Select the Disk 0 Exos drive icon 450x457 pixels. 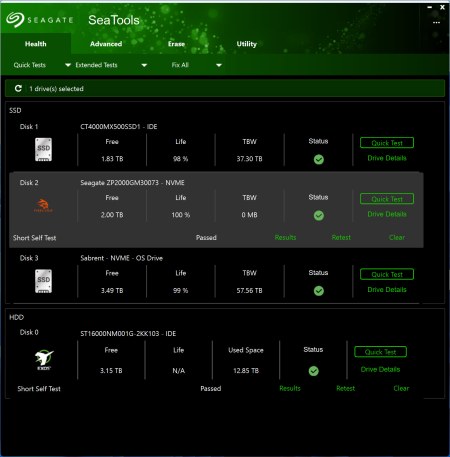pyautogui.click(x=44, y=360)
